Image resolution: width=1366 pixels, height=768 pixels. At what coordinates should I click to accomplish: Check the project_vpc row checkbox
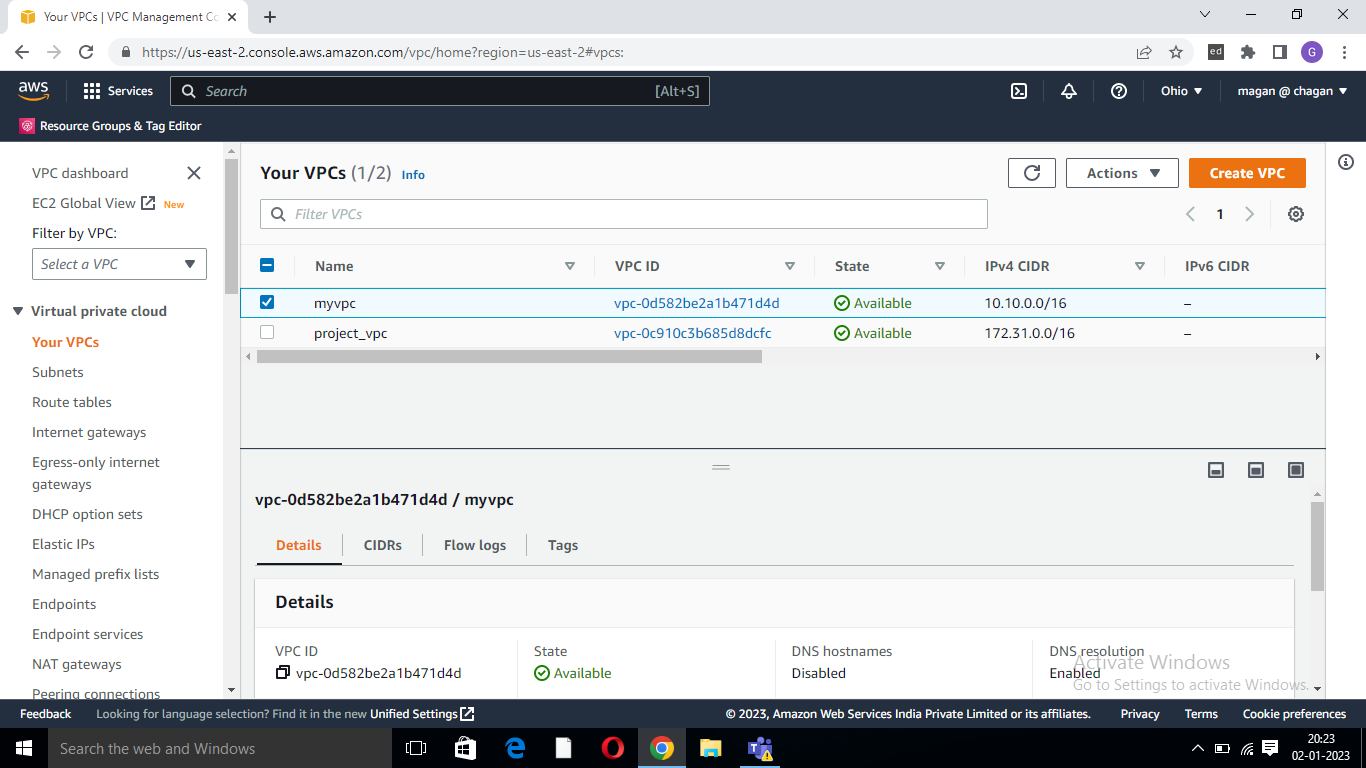pos(267,332)
